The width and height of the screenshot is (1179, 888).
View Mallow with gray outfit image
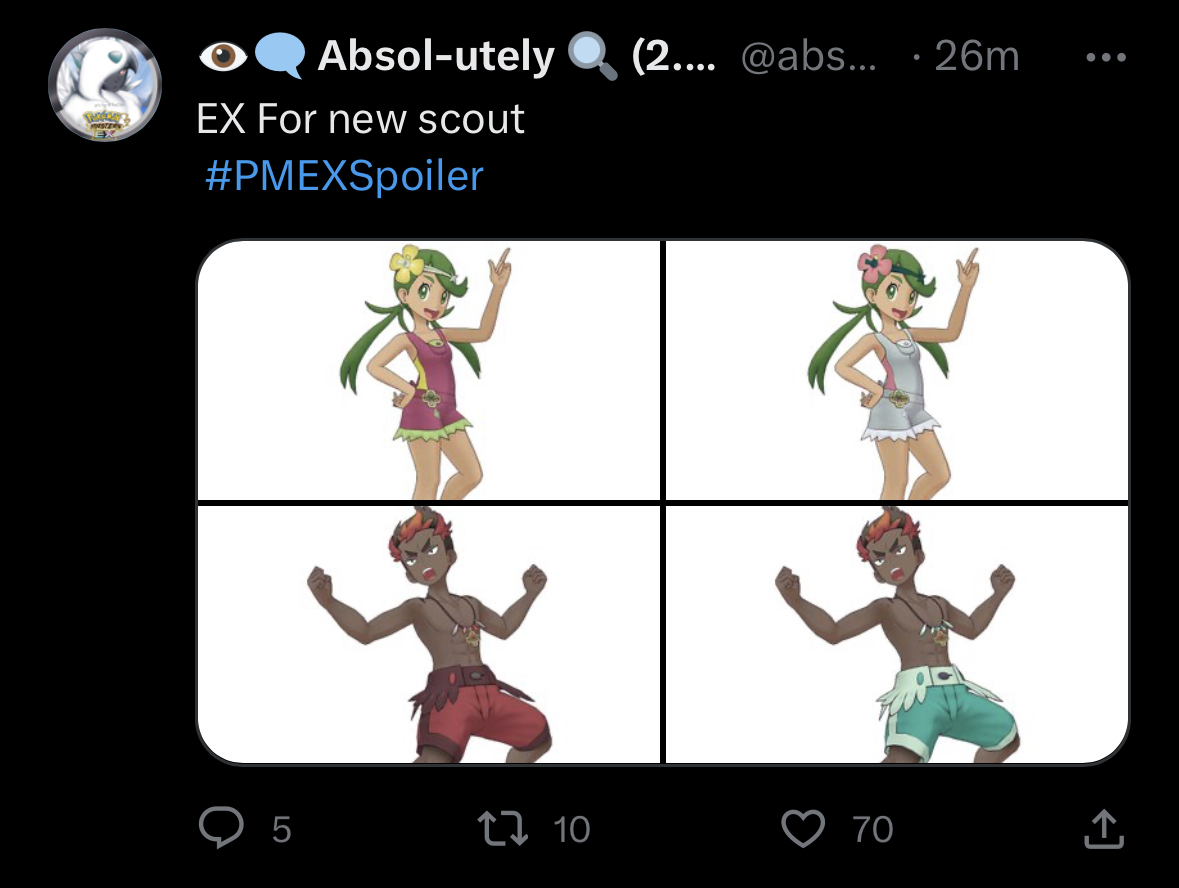(x=897, y=370)
